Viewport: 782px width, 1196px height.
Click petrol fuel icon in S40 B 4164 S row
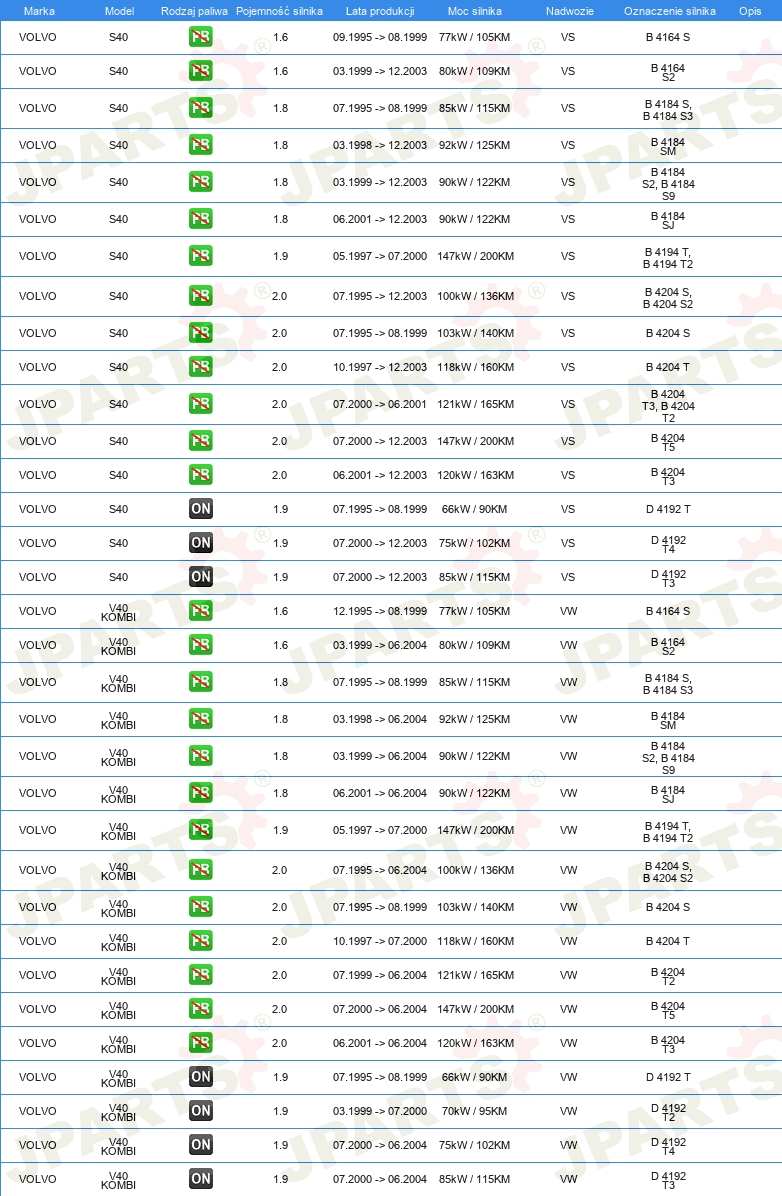201,37
